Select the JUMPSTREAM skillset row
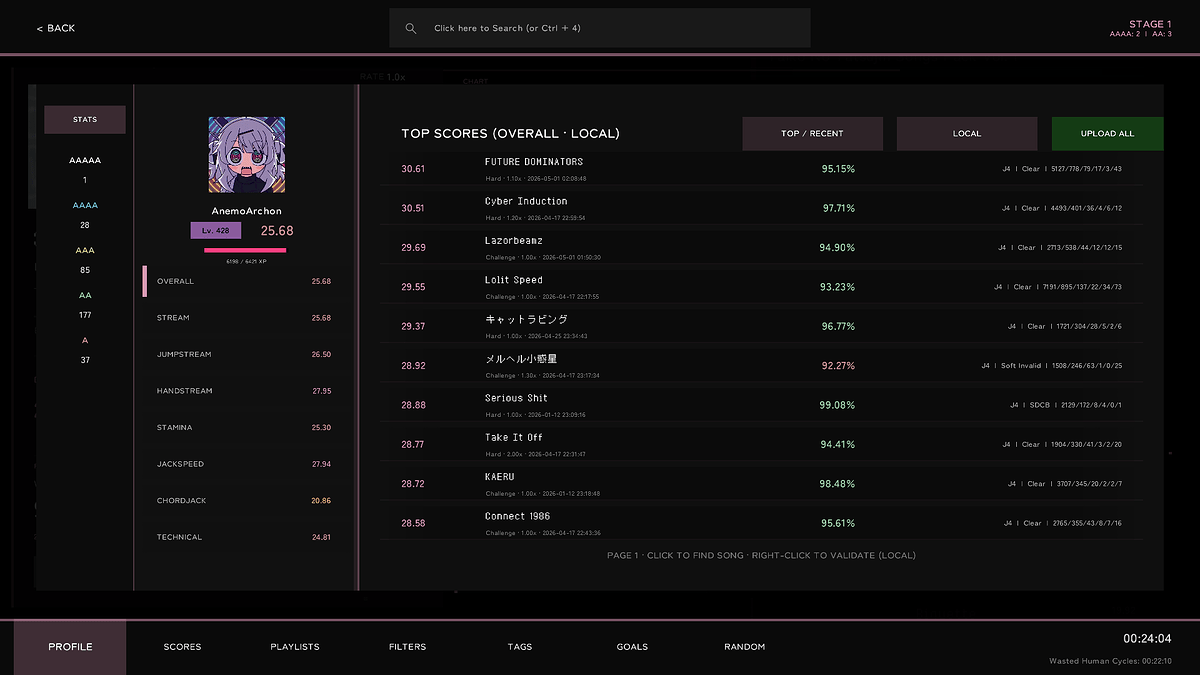Image resolution: width=1200 pixels, height=675 pixels. [244, 355]
